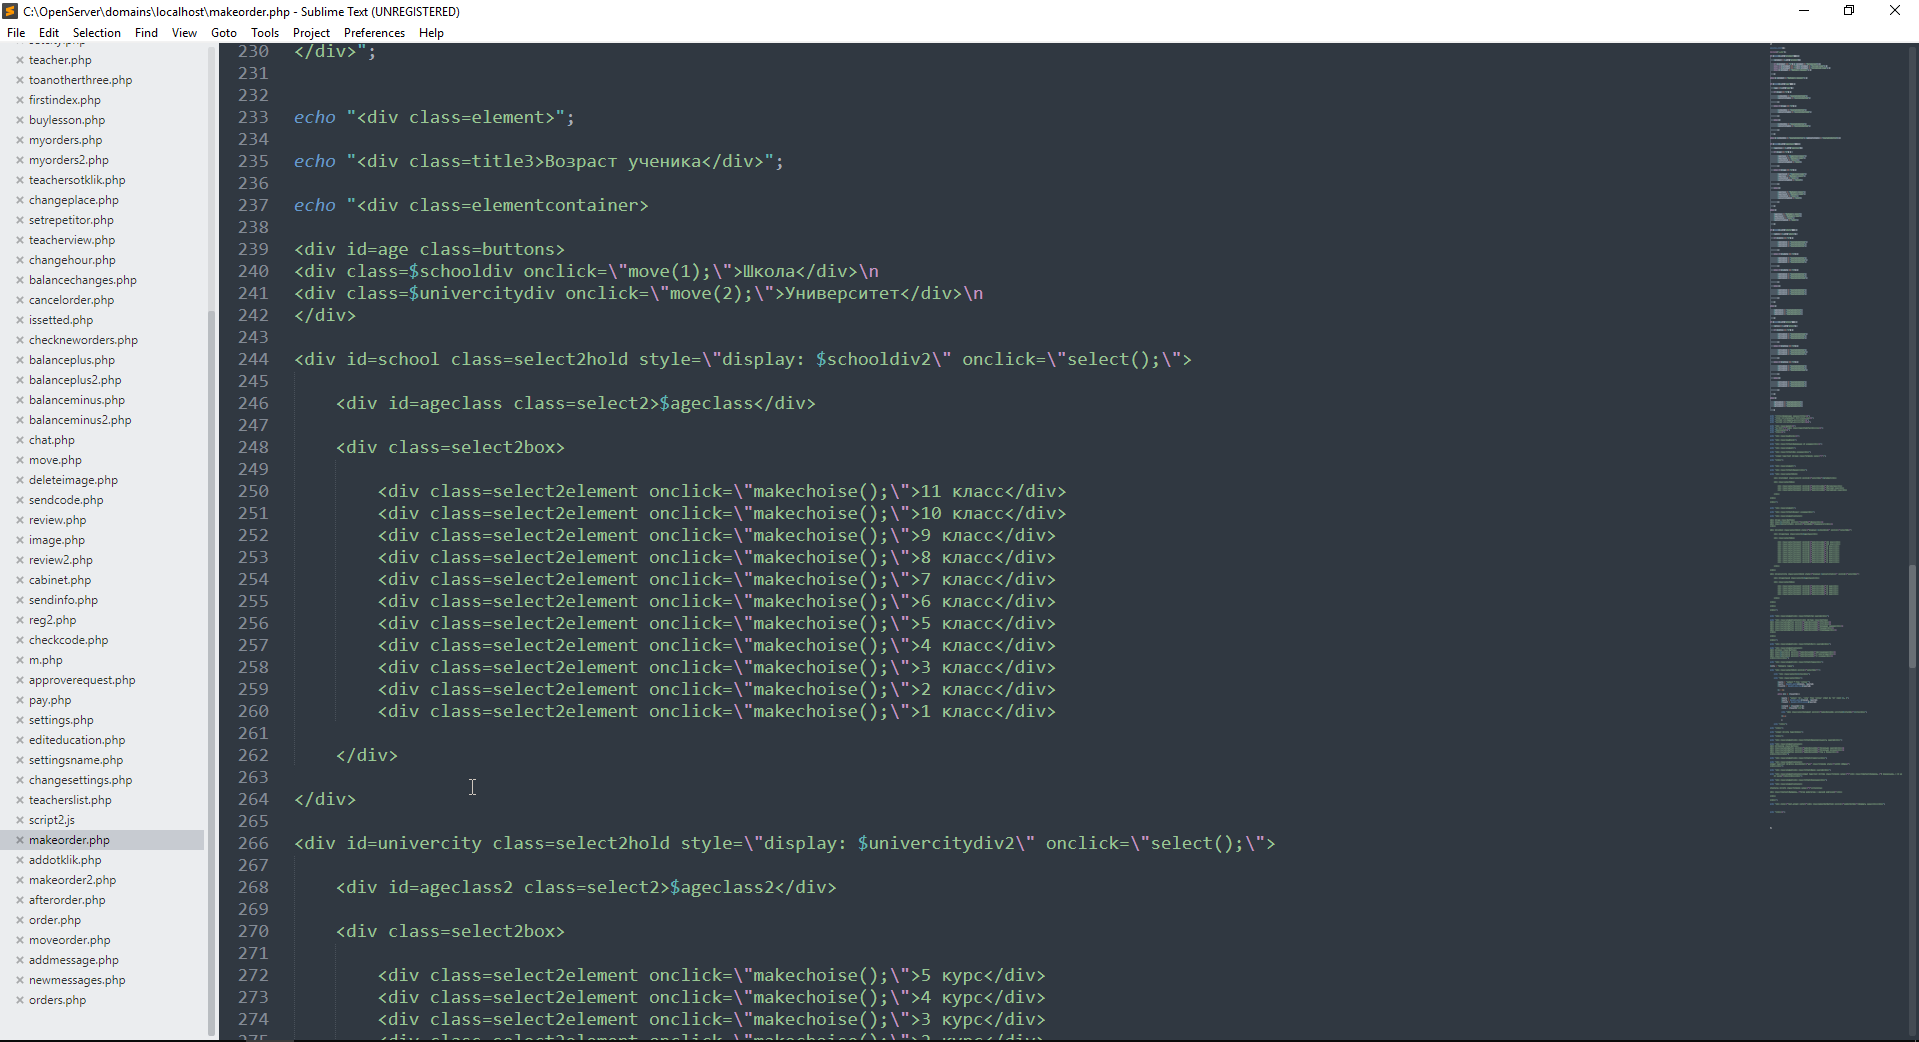Open sendinfo.php from the sidebar

click(63, 600)
